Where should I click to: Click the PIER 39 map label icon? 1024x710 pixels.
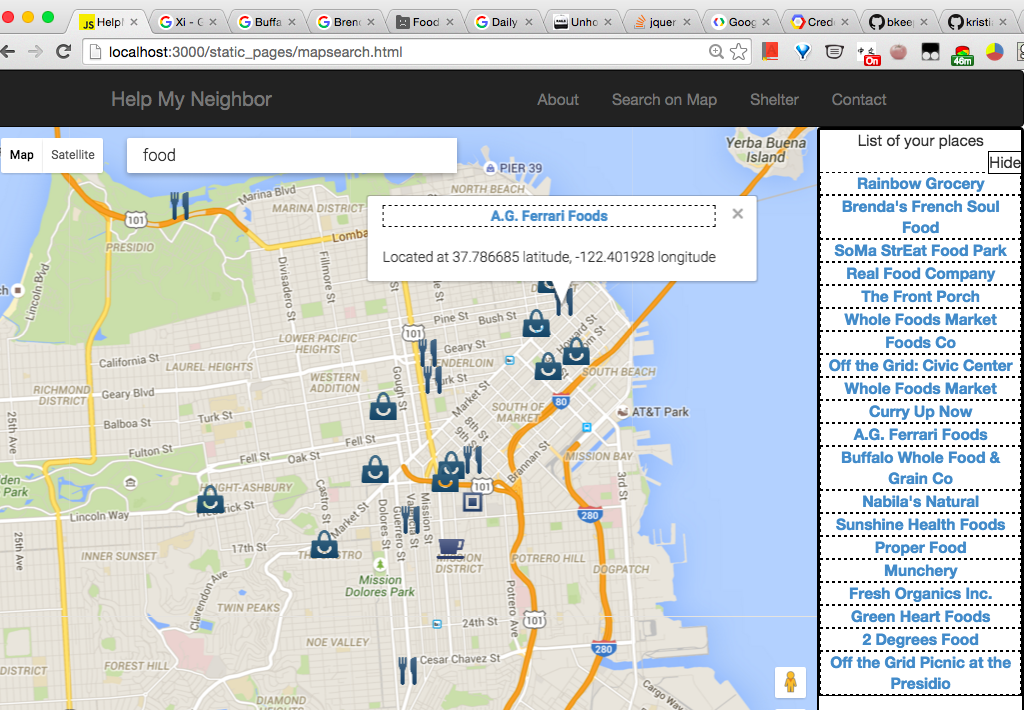pos(490,169)
